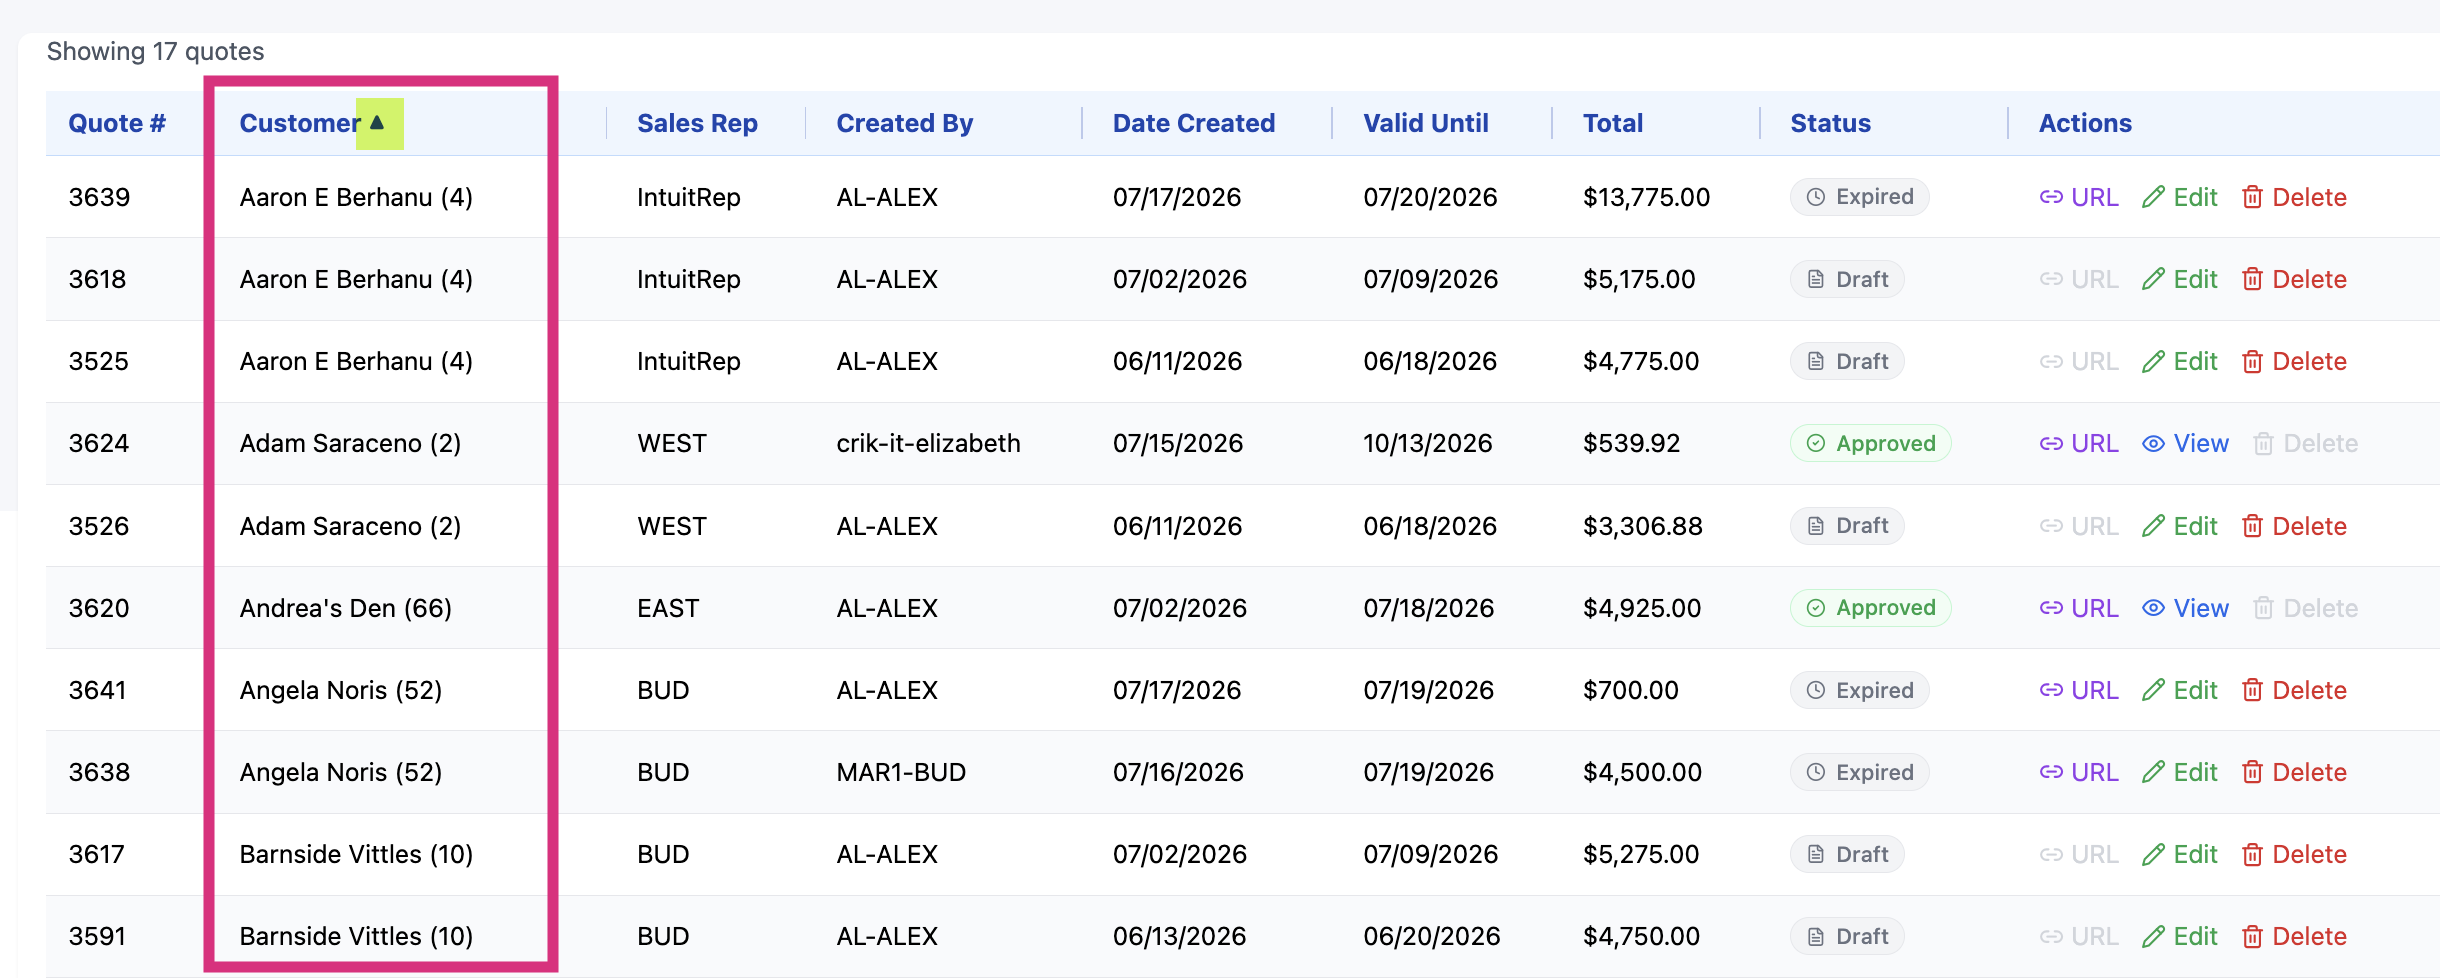Open the URL link for quote 3639

point(2079,197)
